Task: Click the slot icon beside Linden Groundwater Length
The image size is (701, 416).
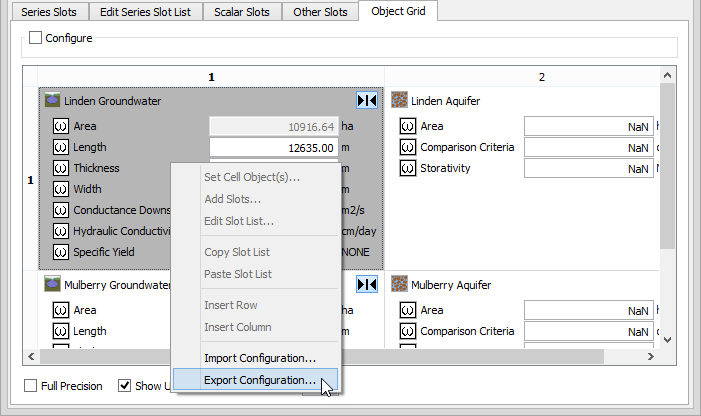Action: click(x=59, y=148)
